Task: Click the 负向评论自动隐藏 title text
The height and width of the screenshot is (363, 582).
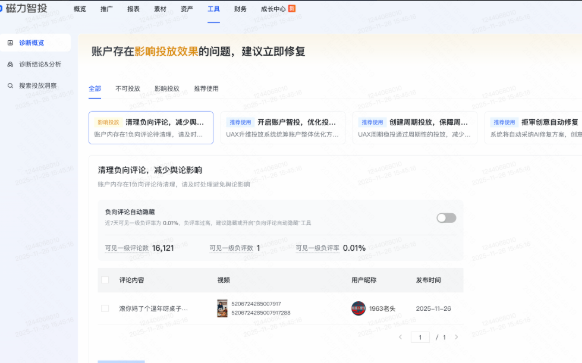Action: point(130,212)
